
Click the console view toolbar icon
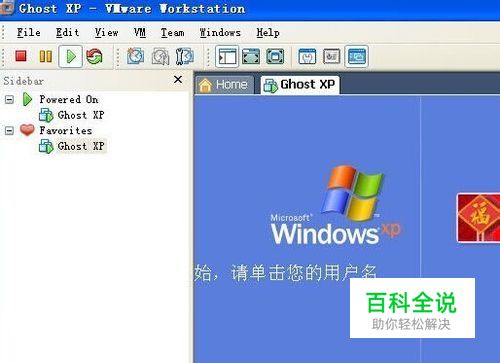click(356, 56)
